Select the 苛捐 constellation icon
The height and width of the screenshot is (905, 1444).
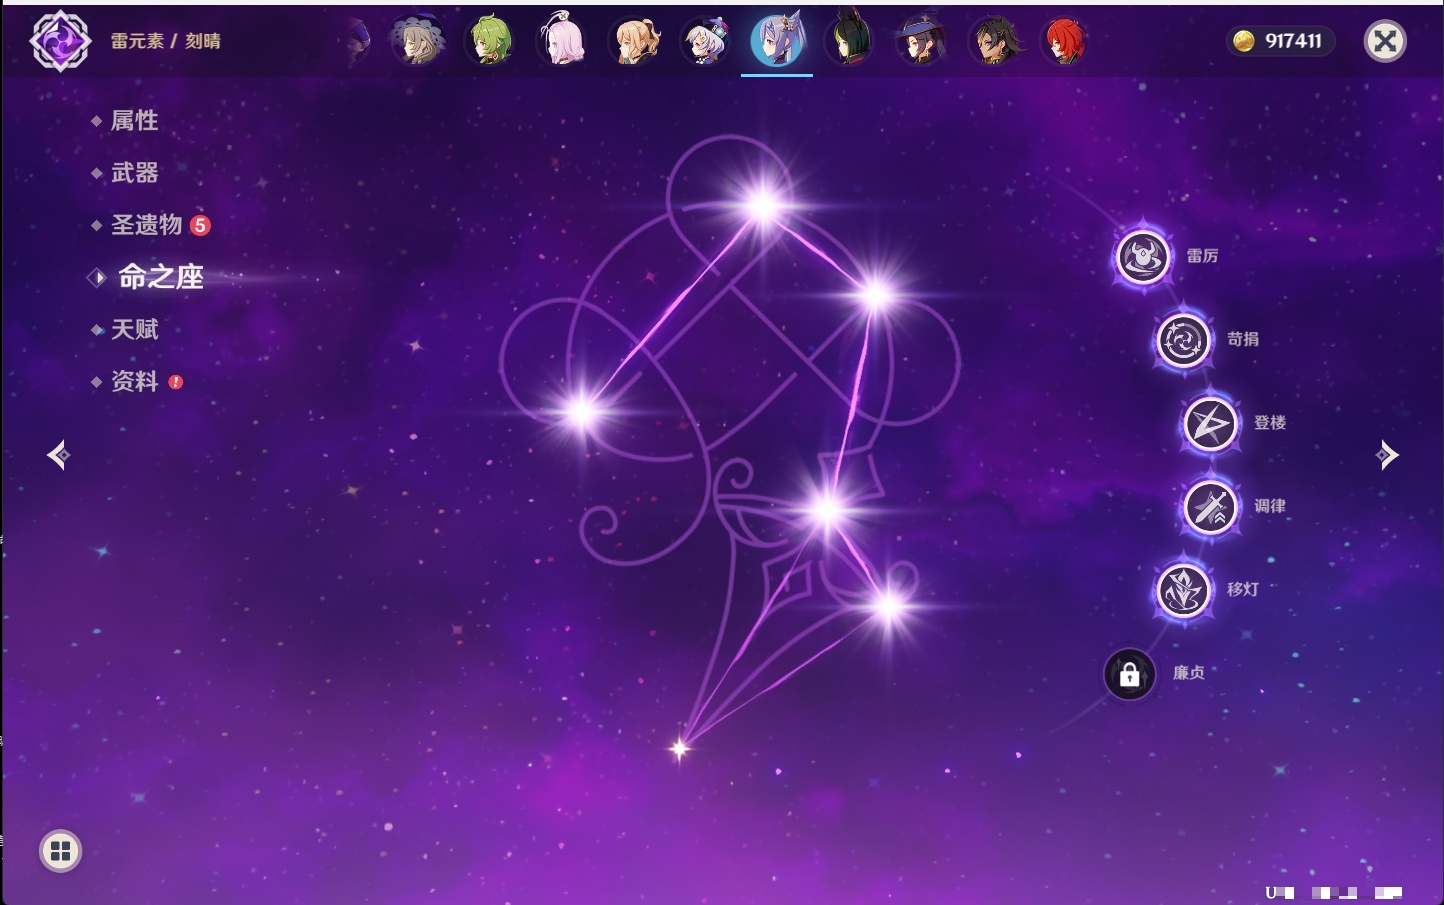[x=1183, y=341]
